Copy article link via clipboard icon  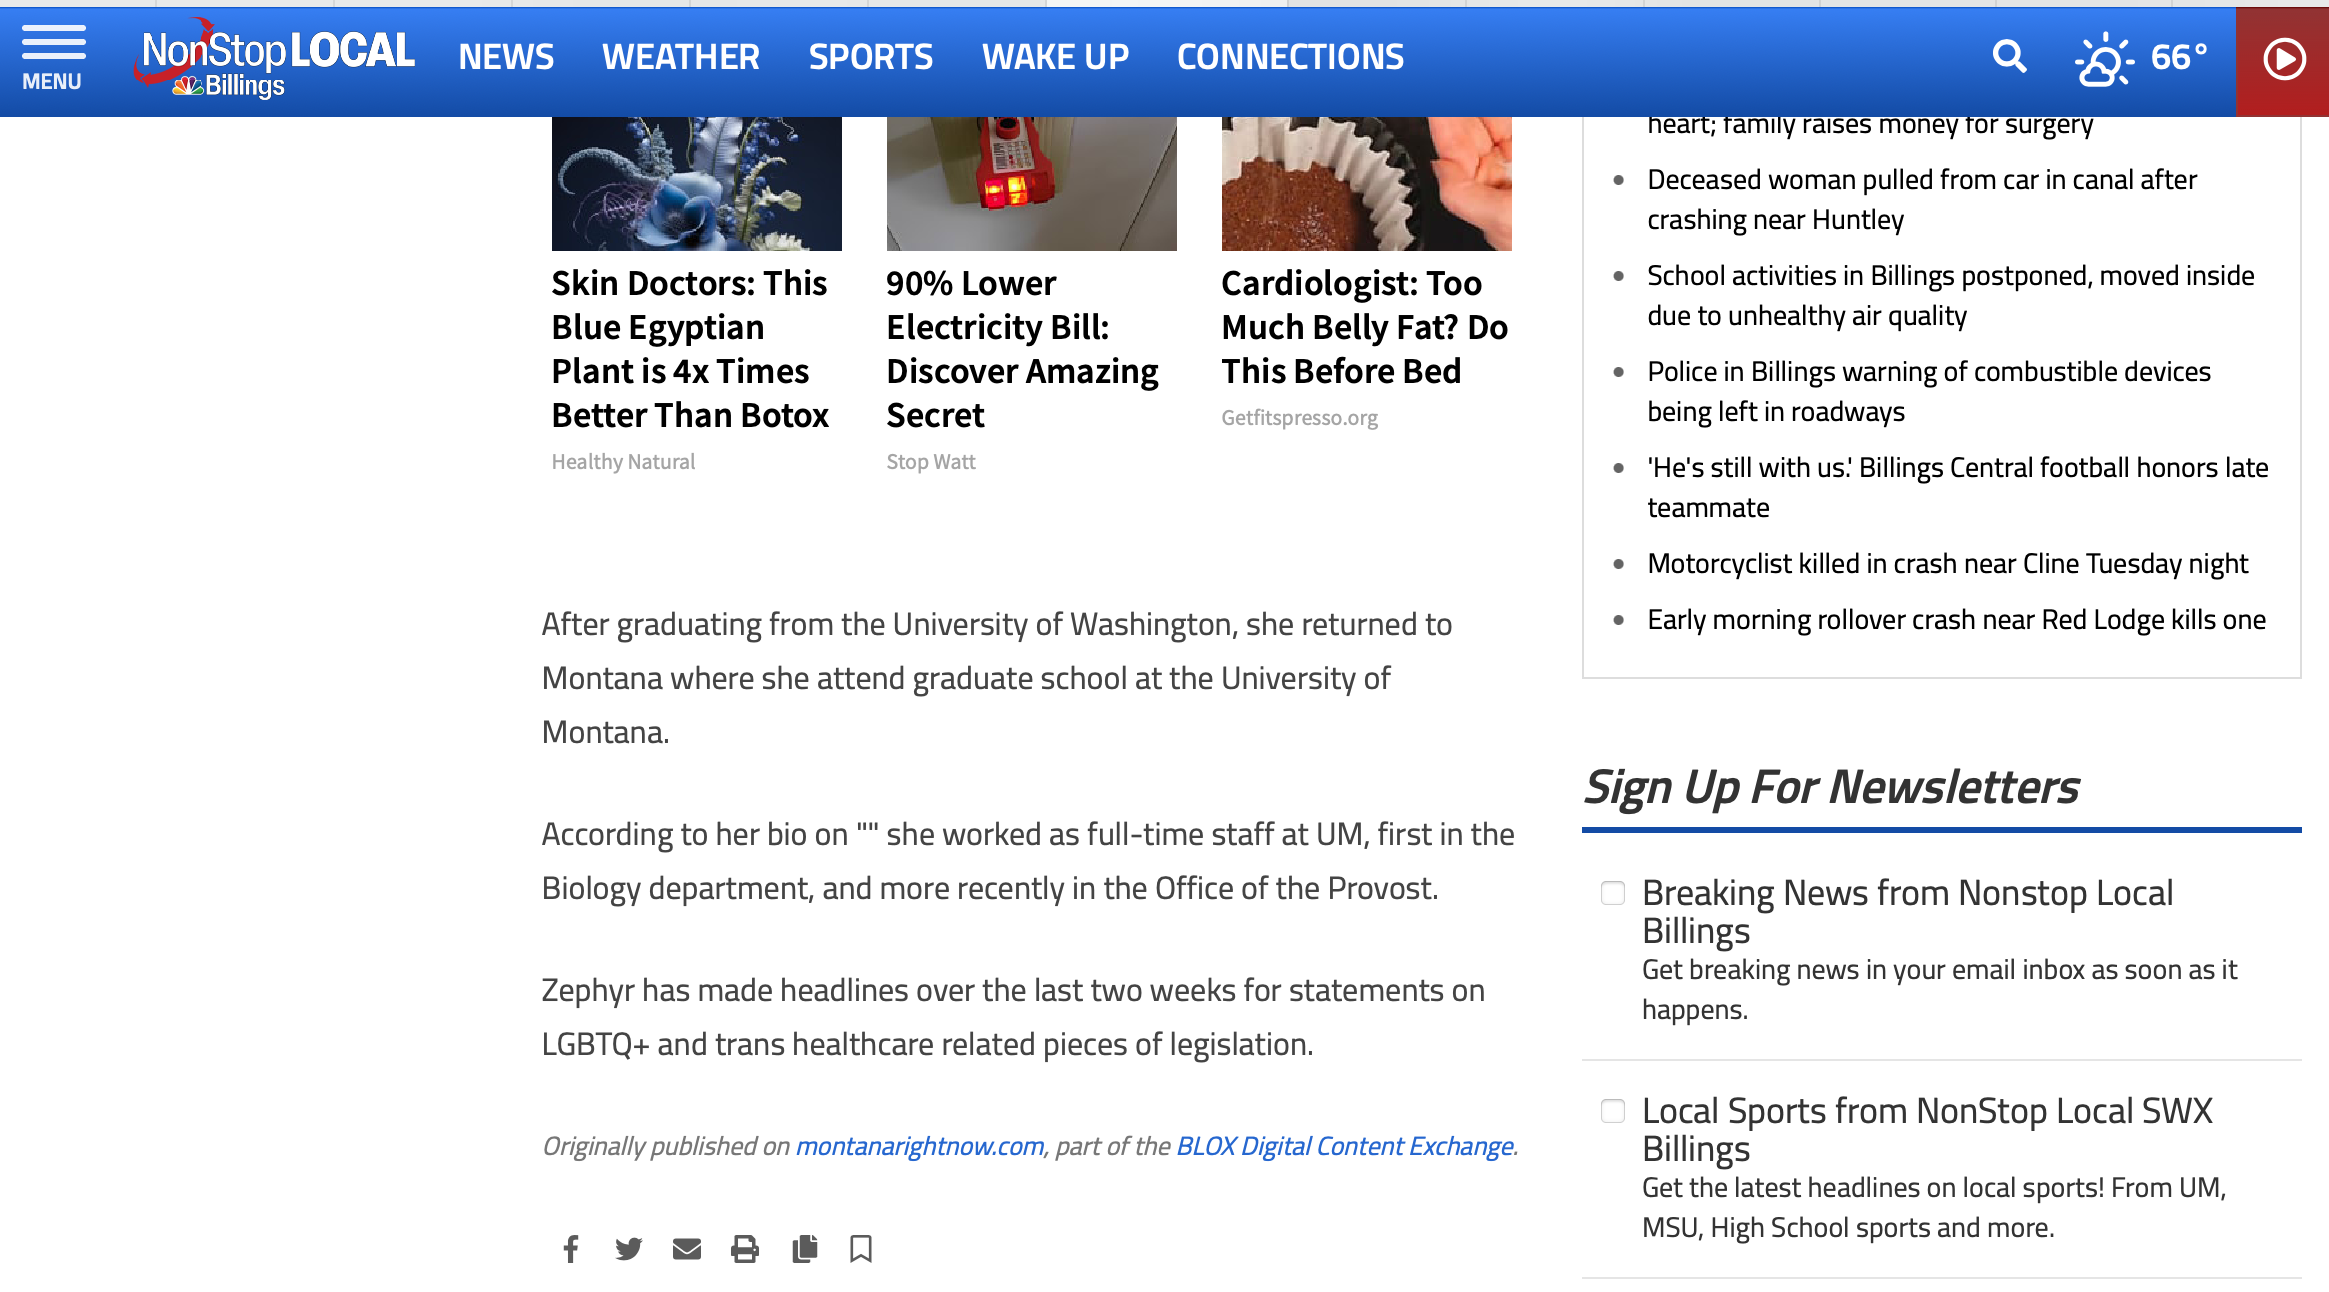[x=804, y=1248]
